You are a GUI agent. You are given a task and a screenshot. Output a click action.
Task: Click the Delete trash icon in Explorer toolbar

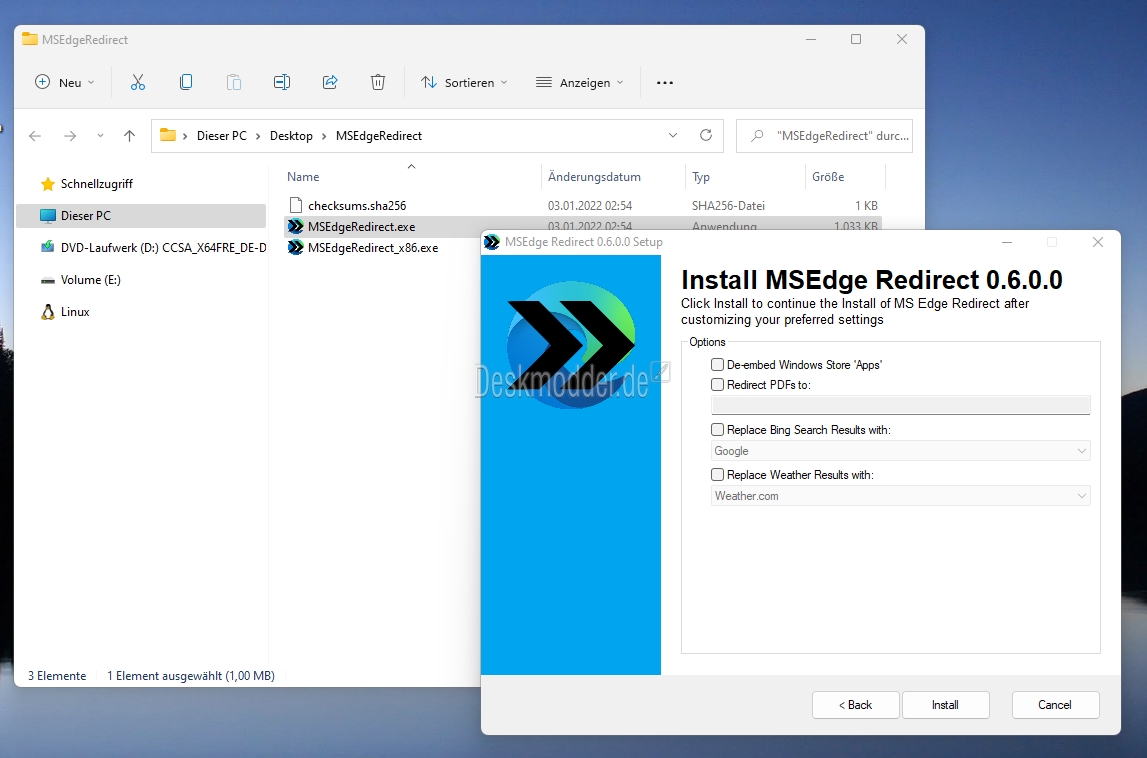377,83
